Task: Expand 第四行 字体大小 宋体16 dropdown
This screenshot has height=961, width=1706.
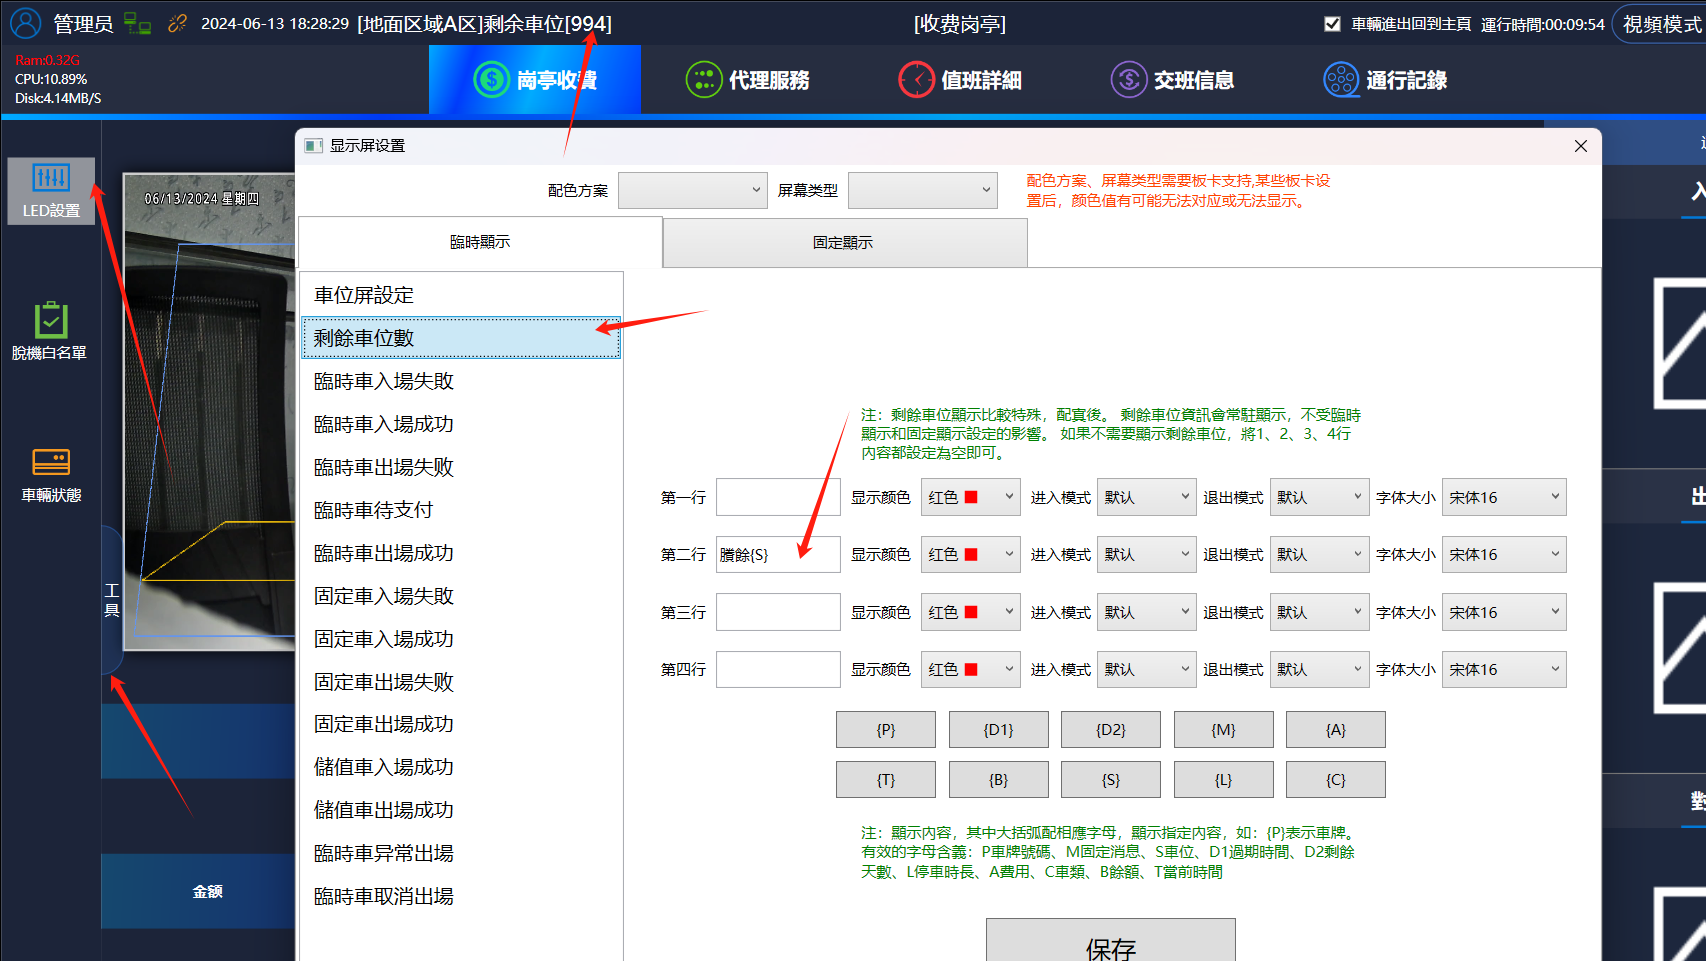Action: (x=1504, y=669)
